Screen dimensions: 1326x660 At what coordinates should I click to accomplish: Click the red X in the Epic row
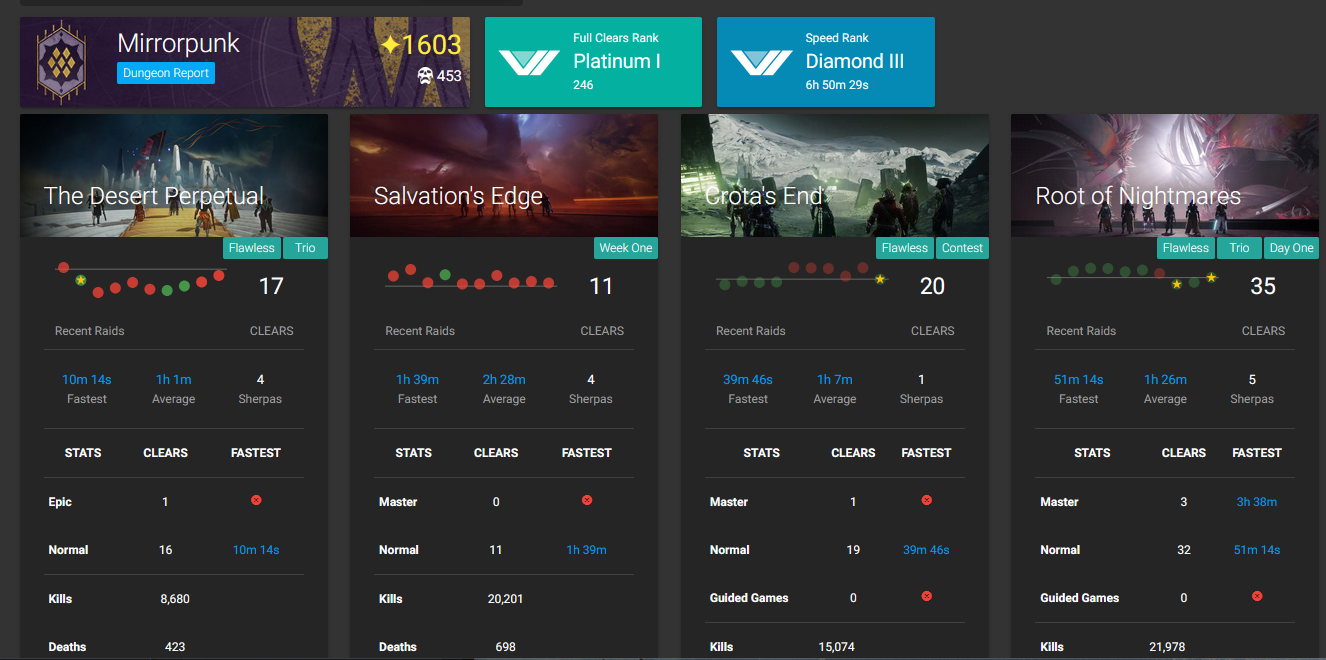pyautogui.click(x=256, y=500)
